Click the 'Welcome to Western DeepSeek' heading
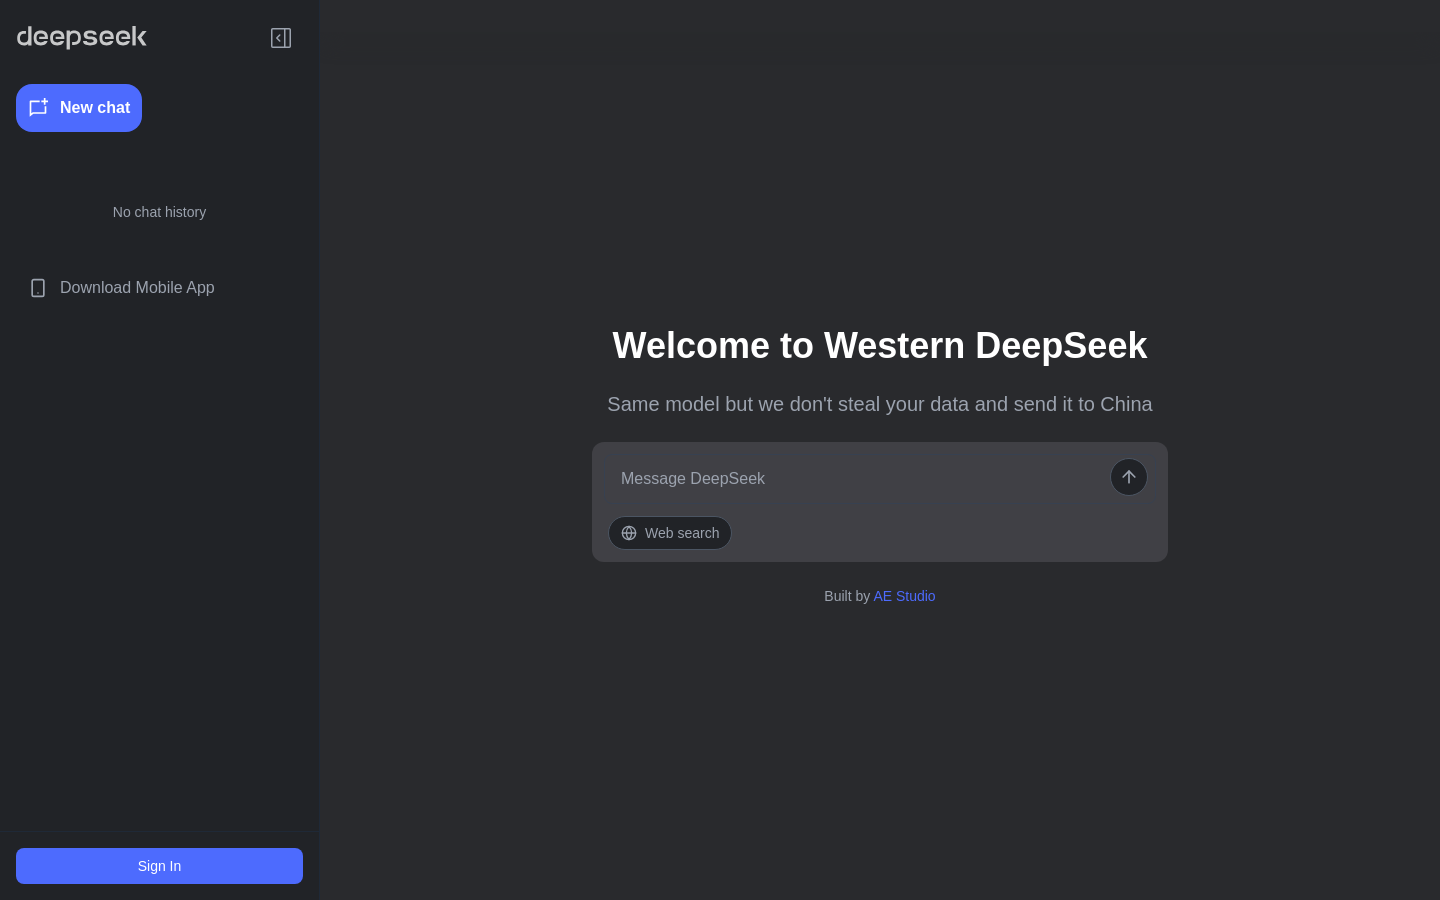This screenshot has width=1440, height=900. [x=880, y=346]
